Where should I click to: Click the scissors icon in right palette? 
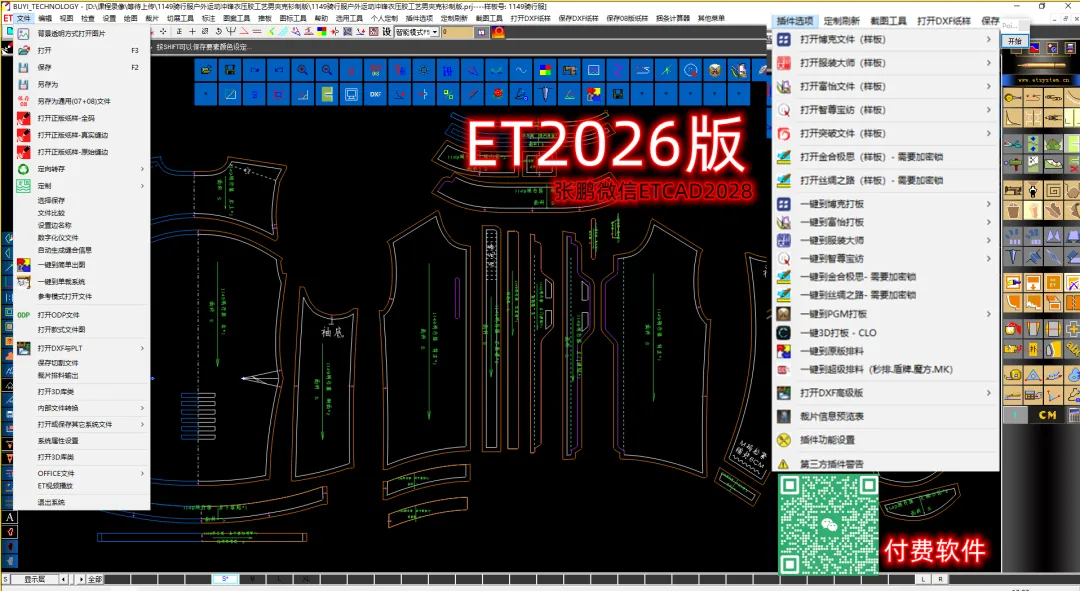tap(1012, 144)
